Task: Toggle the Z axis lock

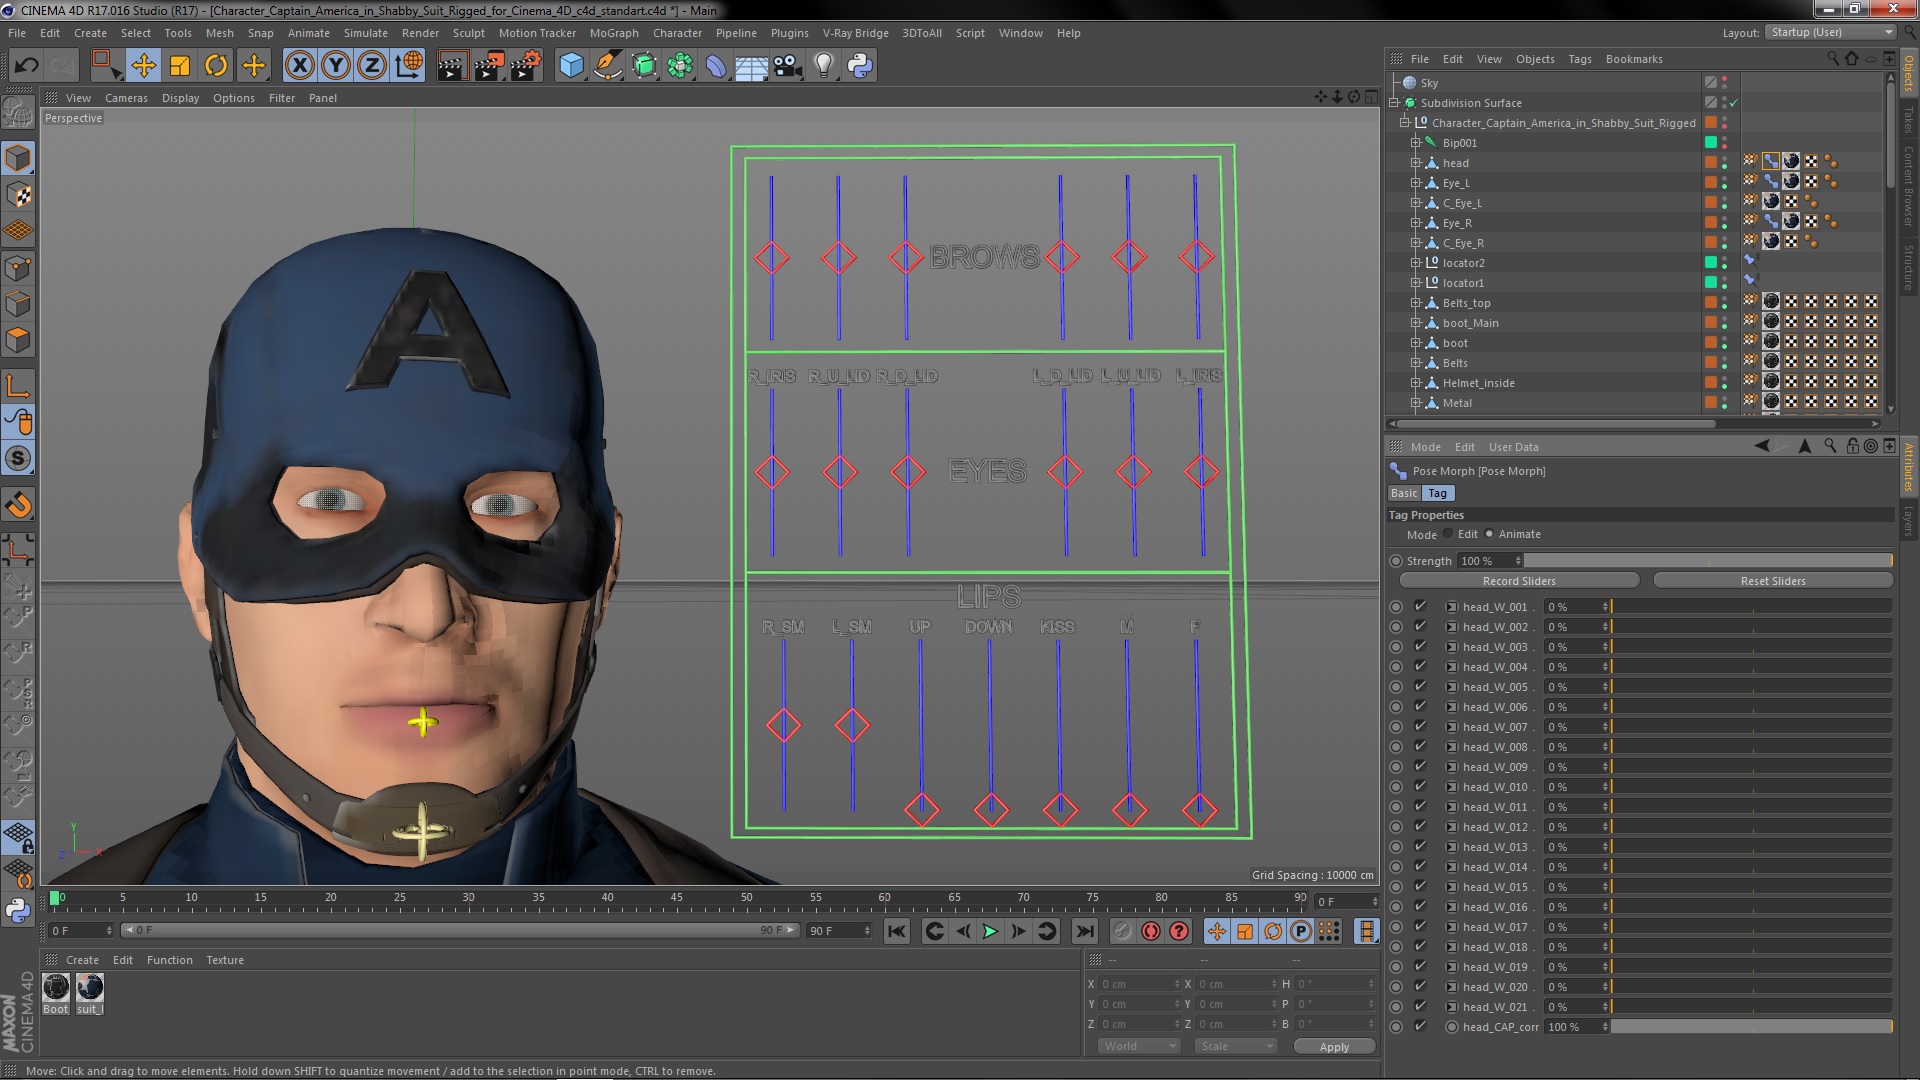Action: point(372,66)
